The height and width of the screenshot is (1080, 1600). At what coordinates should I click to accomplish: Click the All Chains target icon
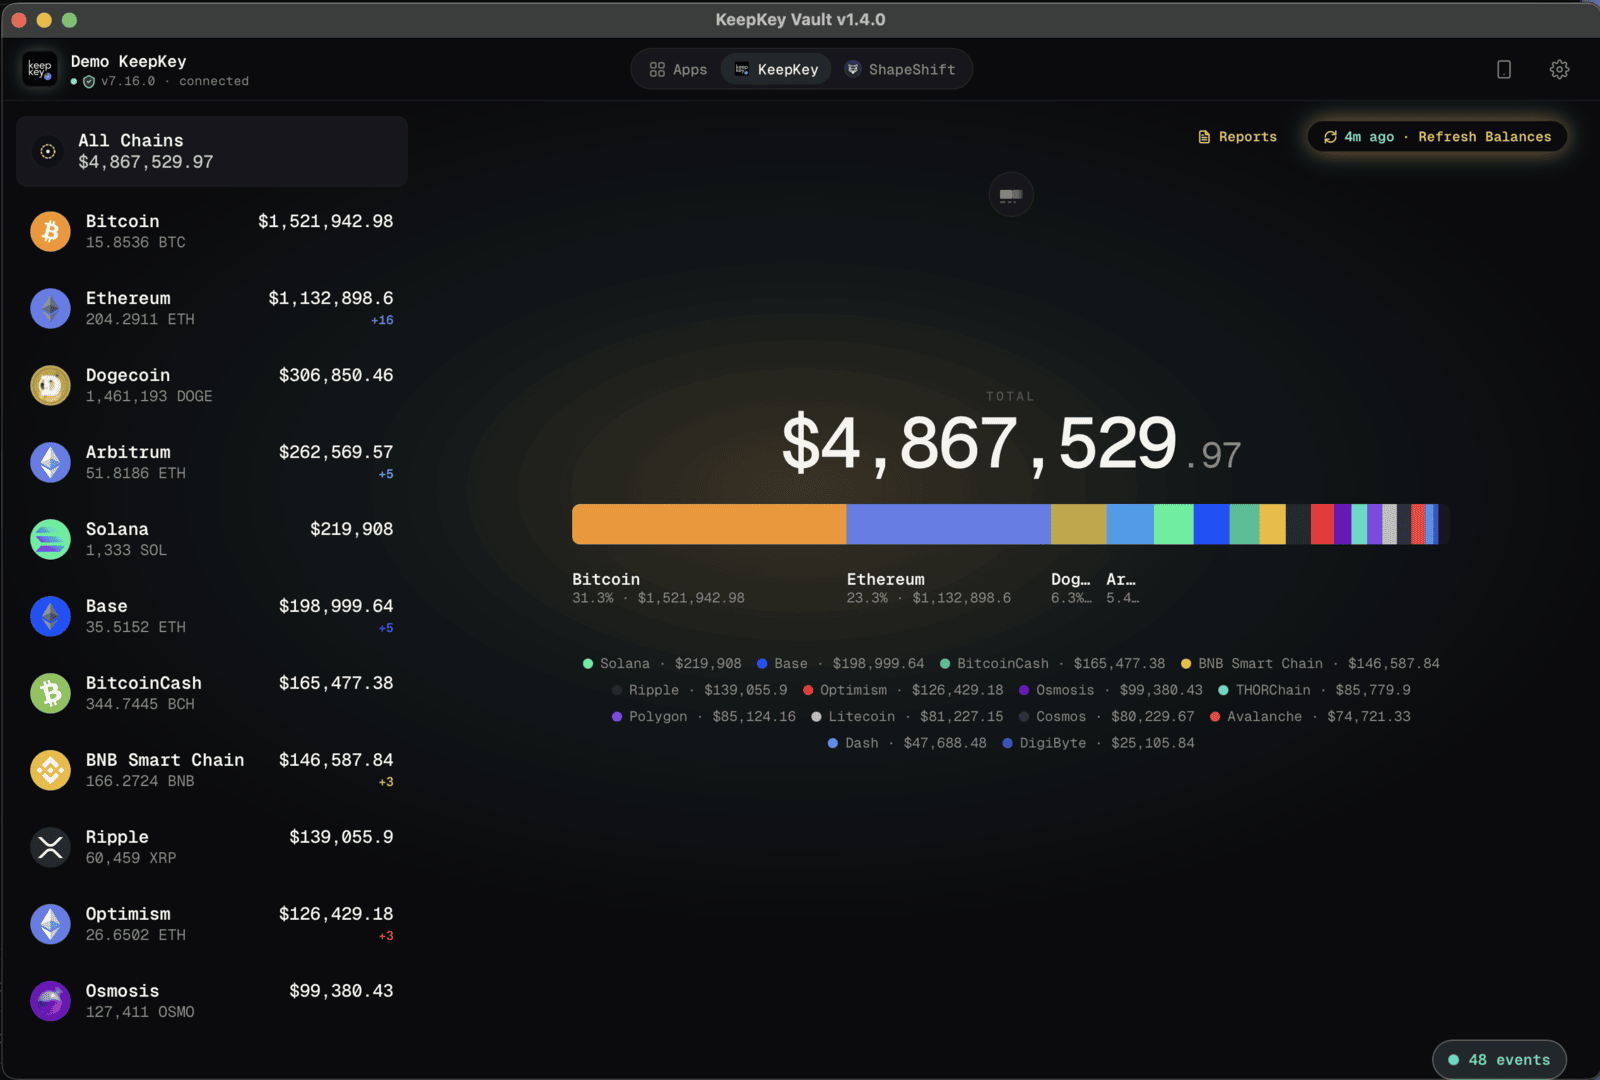(48, 151)
